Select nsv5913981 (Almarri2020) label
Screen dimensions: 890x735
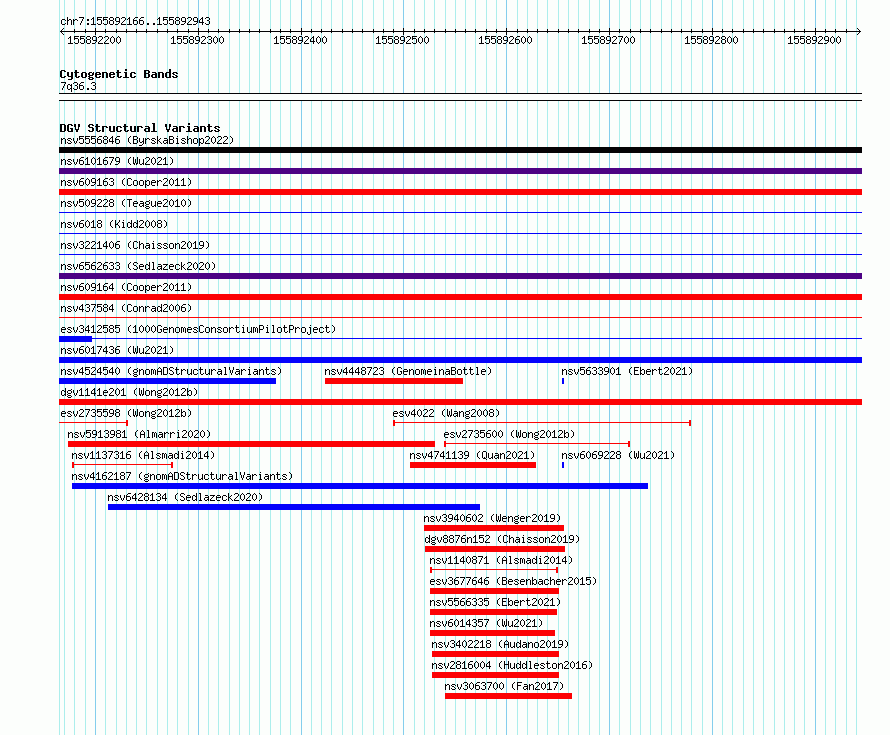(139, 434)
